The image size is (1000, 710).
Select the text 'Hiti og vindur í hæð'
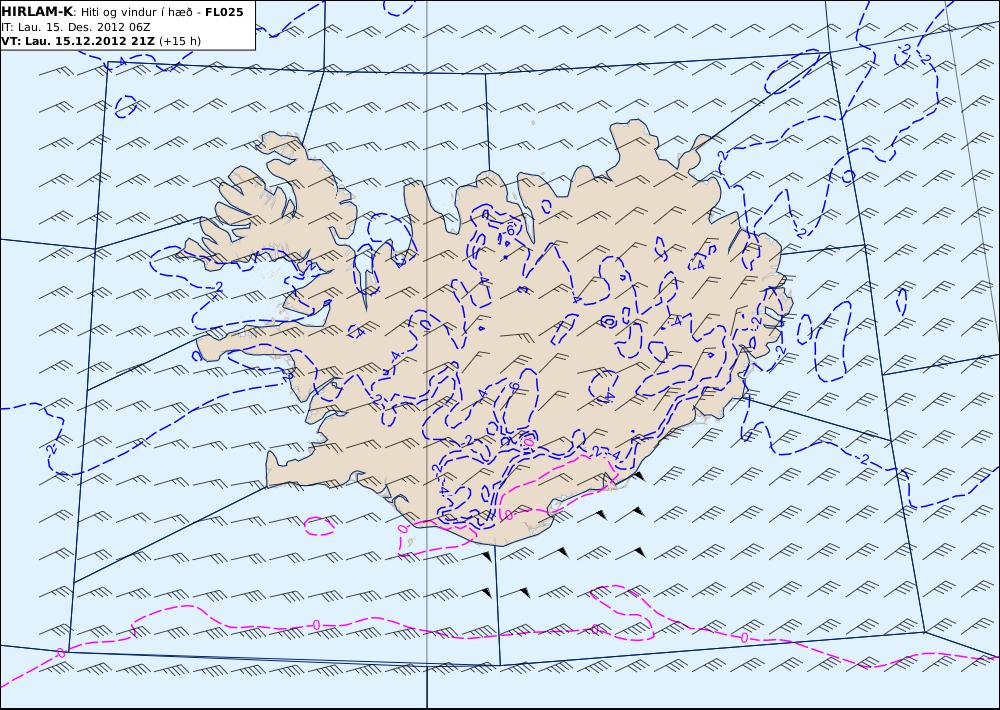(136, 13)
